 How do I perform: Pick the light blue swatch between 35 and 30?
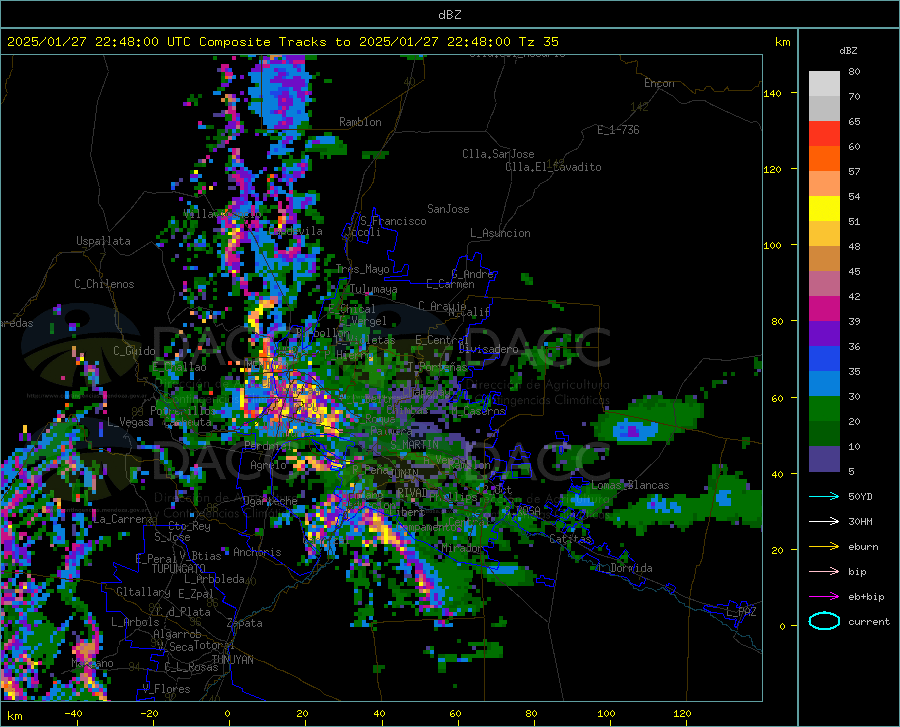tap(824, 384)
